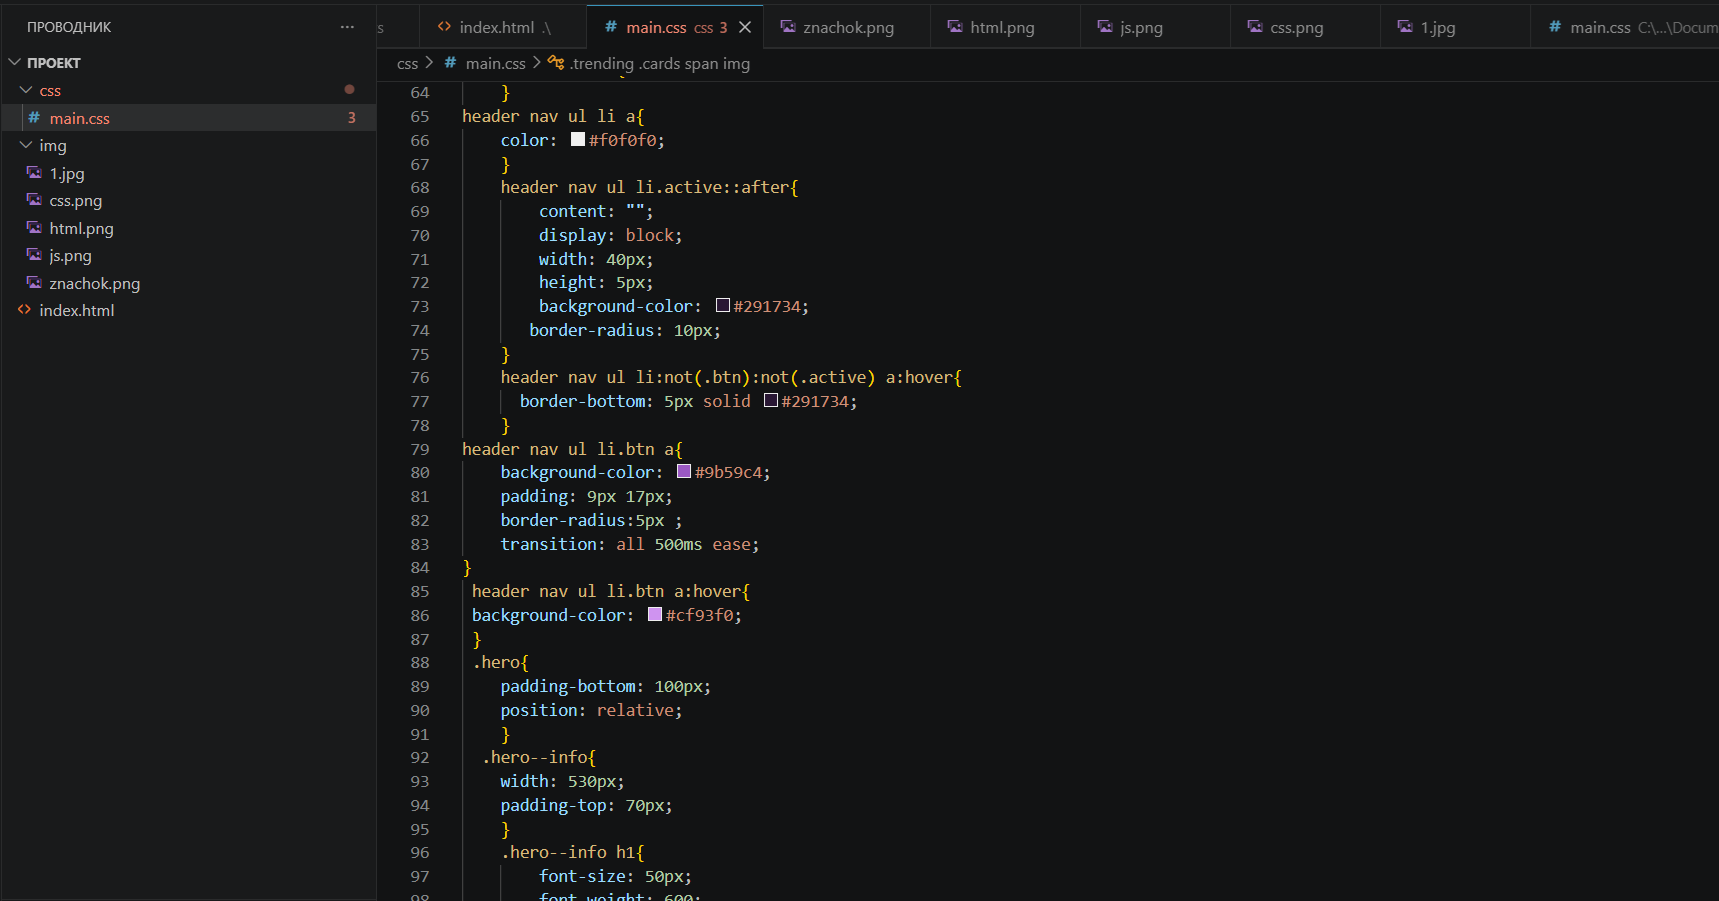Switch to the html.png tab
Image resolution: width=1719 pixels, height=901 pixels.
point(1001,27)
